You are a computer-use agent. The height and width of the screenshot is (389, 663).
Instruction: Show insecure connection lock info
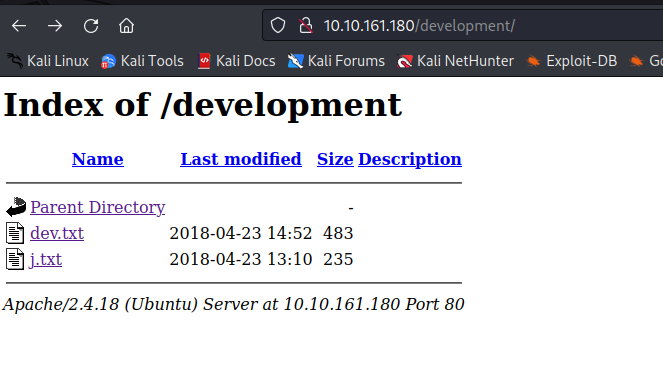click(306, 25)
